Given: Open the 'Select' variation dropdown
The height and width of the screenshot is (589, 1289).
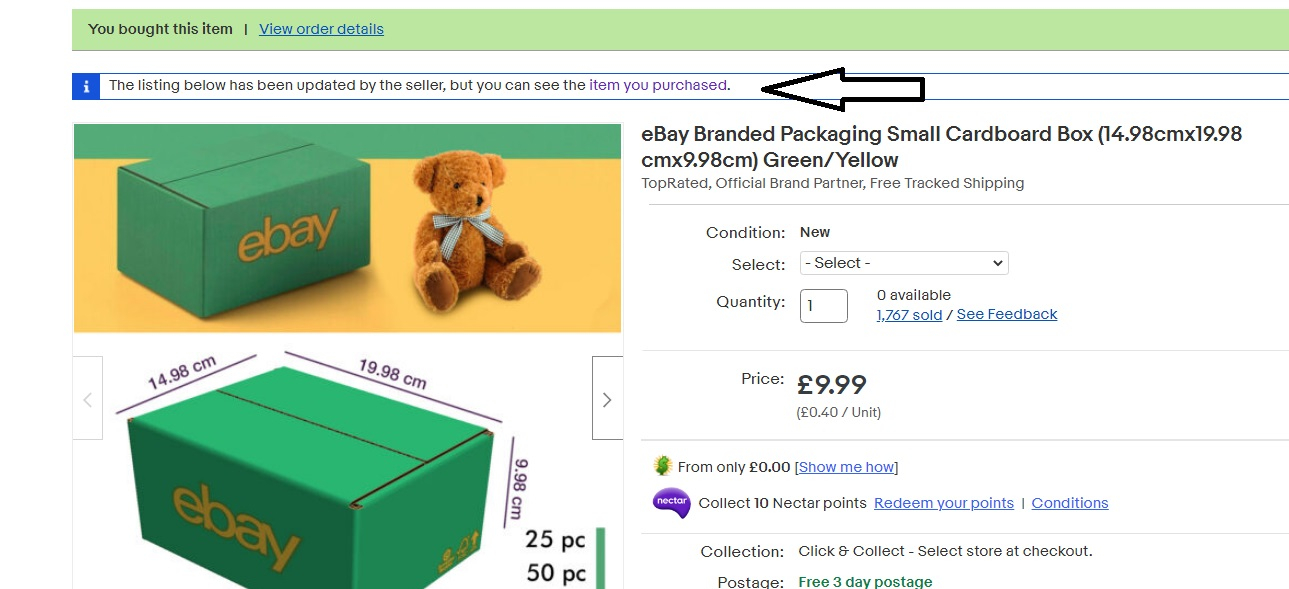Looking at the screenshot, I should coord(904,263).
